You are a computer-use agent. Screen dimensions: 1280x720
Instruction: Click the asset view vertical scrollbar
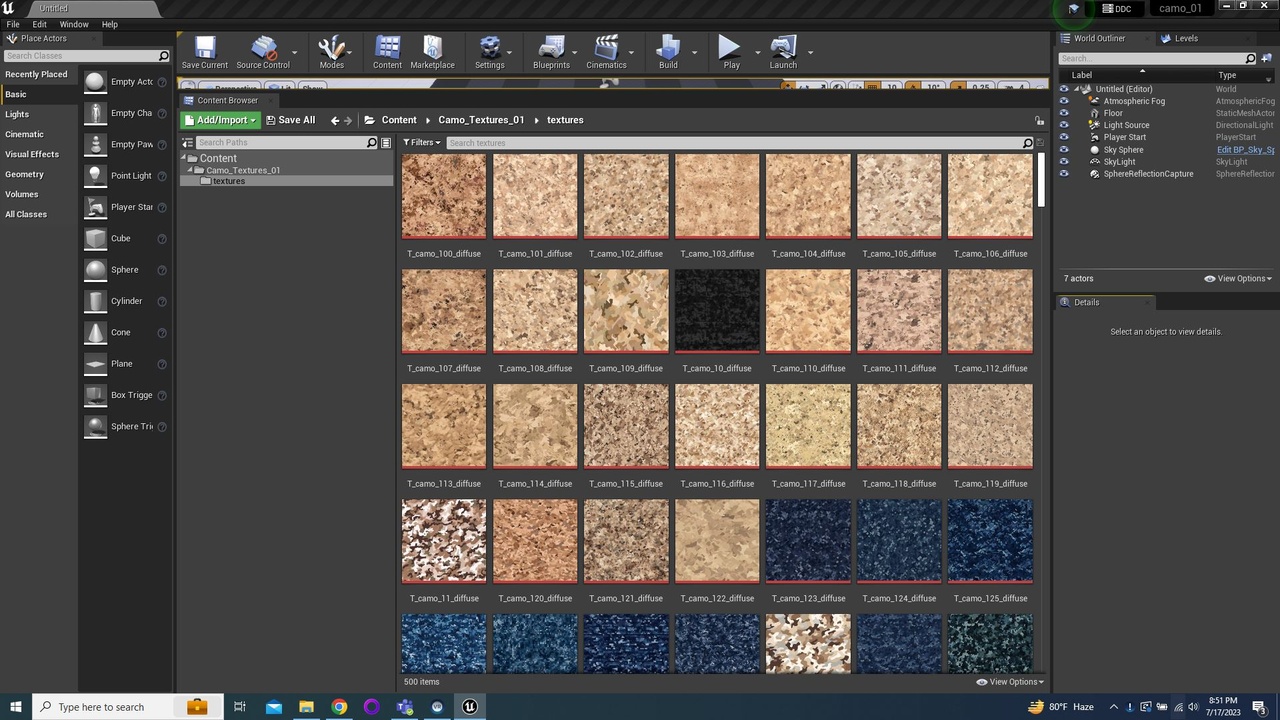(1041, 180)
